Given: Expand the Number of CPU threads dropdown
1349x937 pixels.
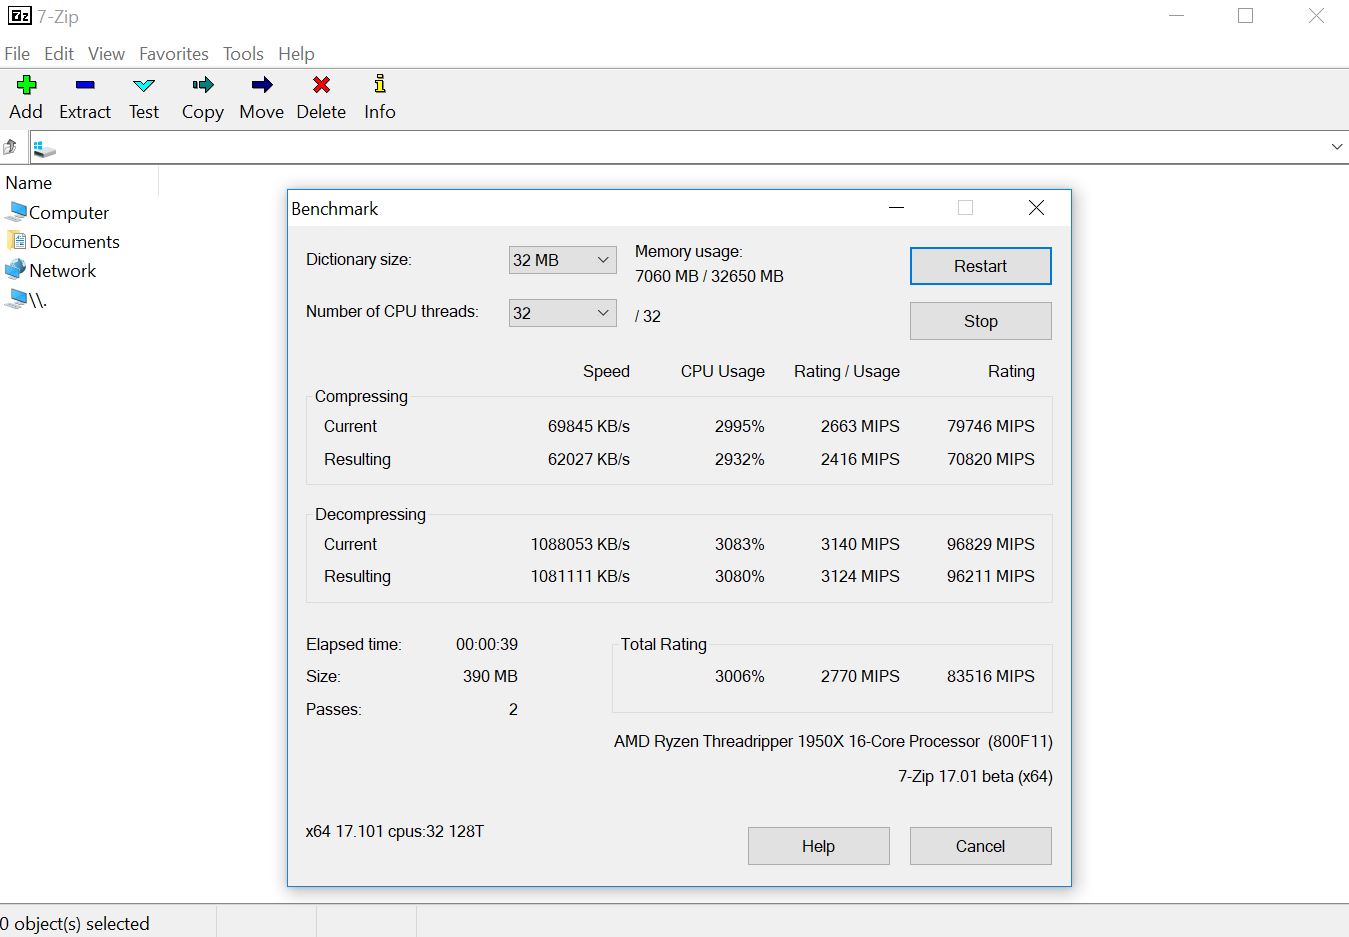Looking at the screenshot, I should click(x=562, y=313).
